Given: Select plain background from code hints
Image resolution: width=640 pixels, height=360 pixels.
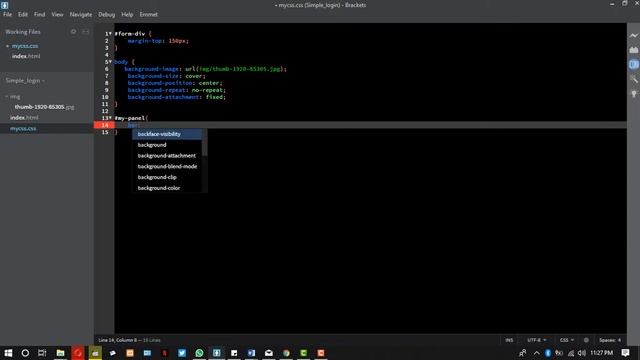Looking at the screenshot, I should point(167,145).
